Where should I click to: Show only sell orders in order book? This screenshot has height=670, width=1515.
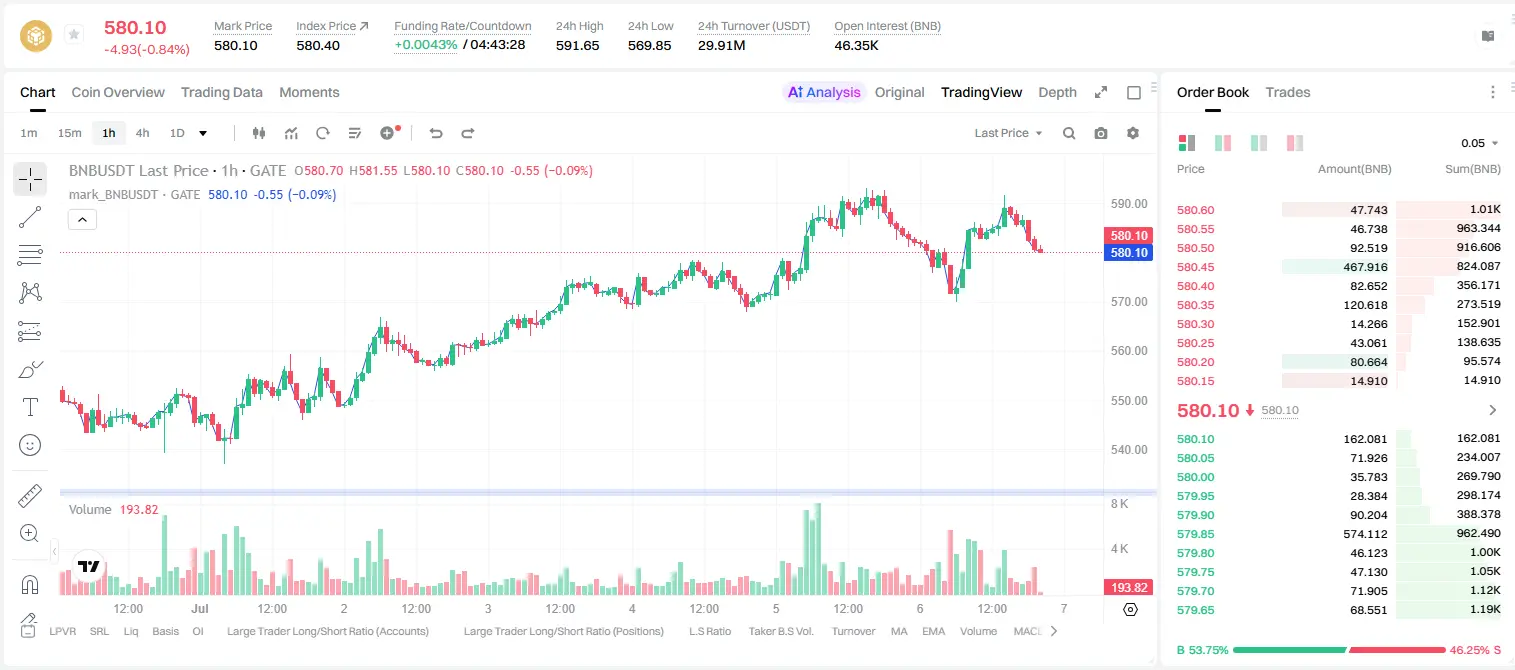coord(1295,143)
